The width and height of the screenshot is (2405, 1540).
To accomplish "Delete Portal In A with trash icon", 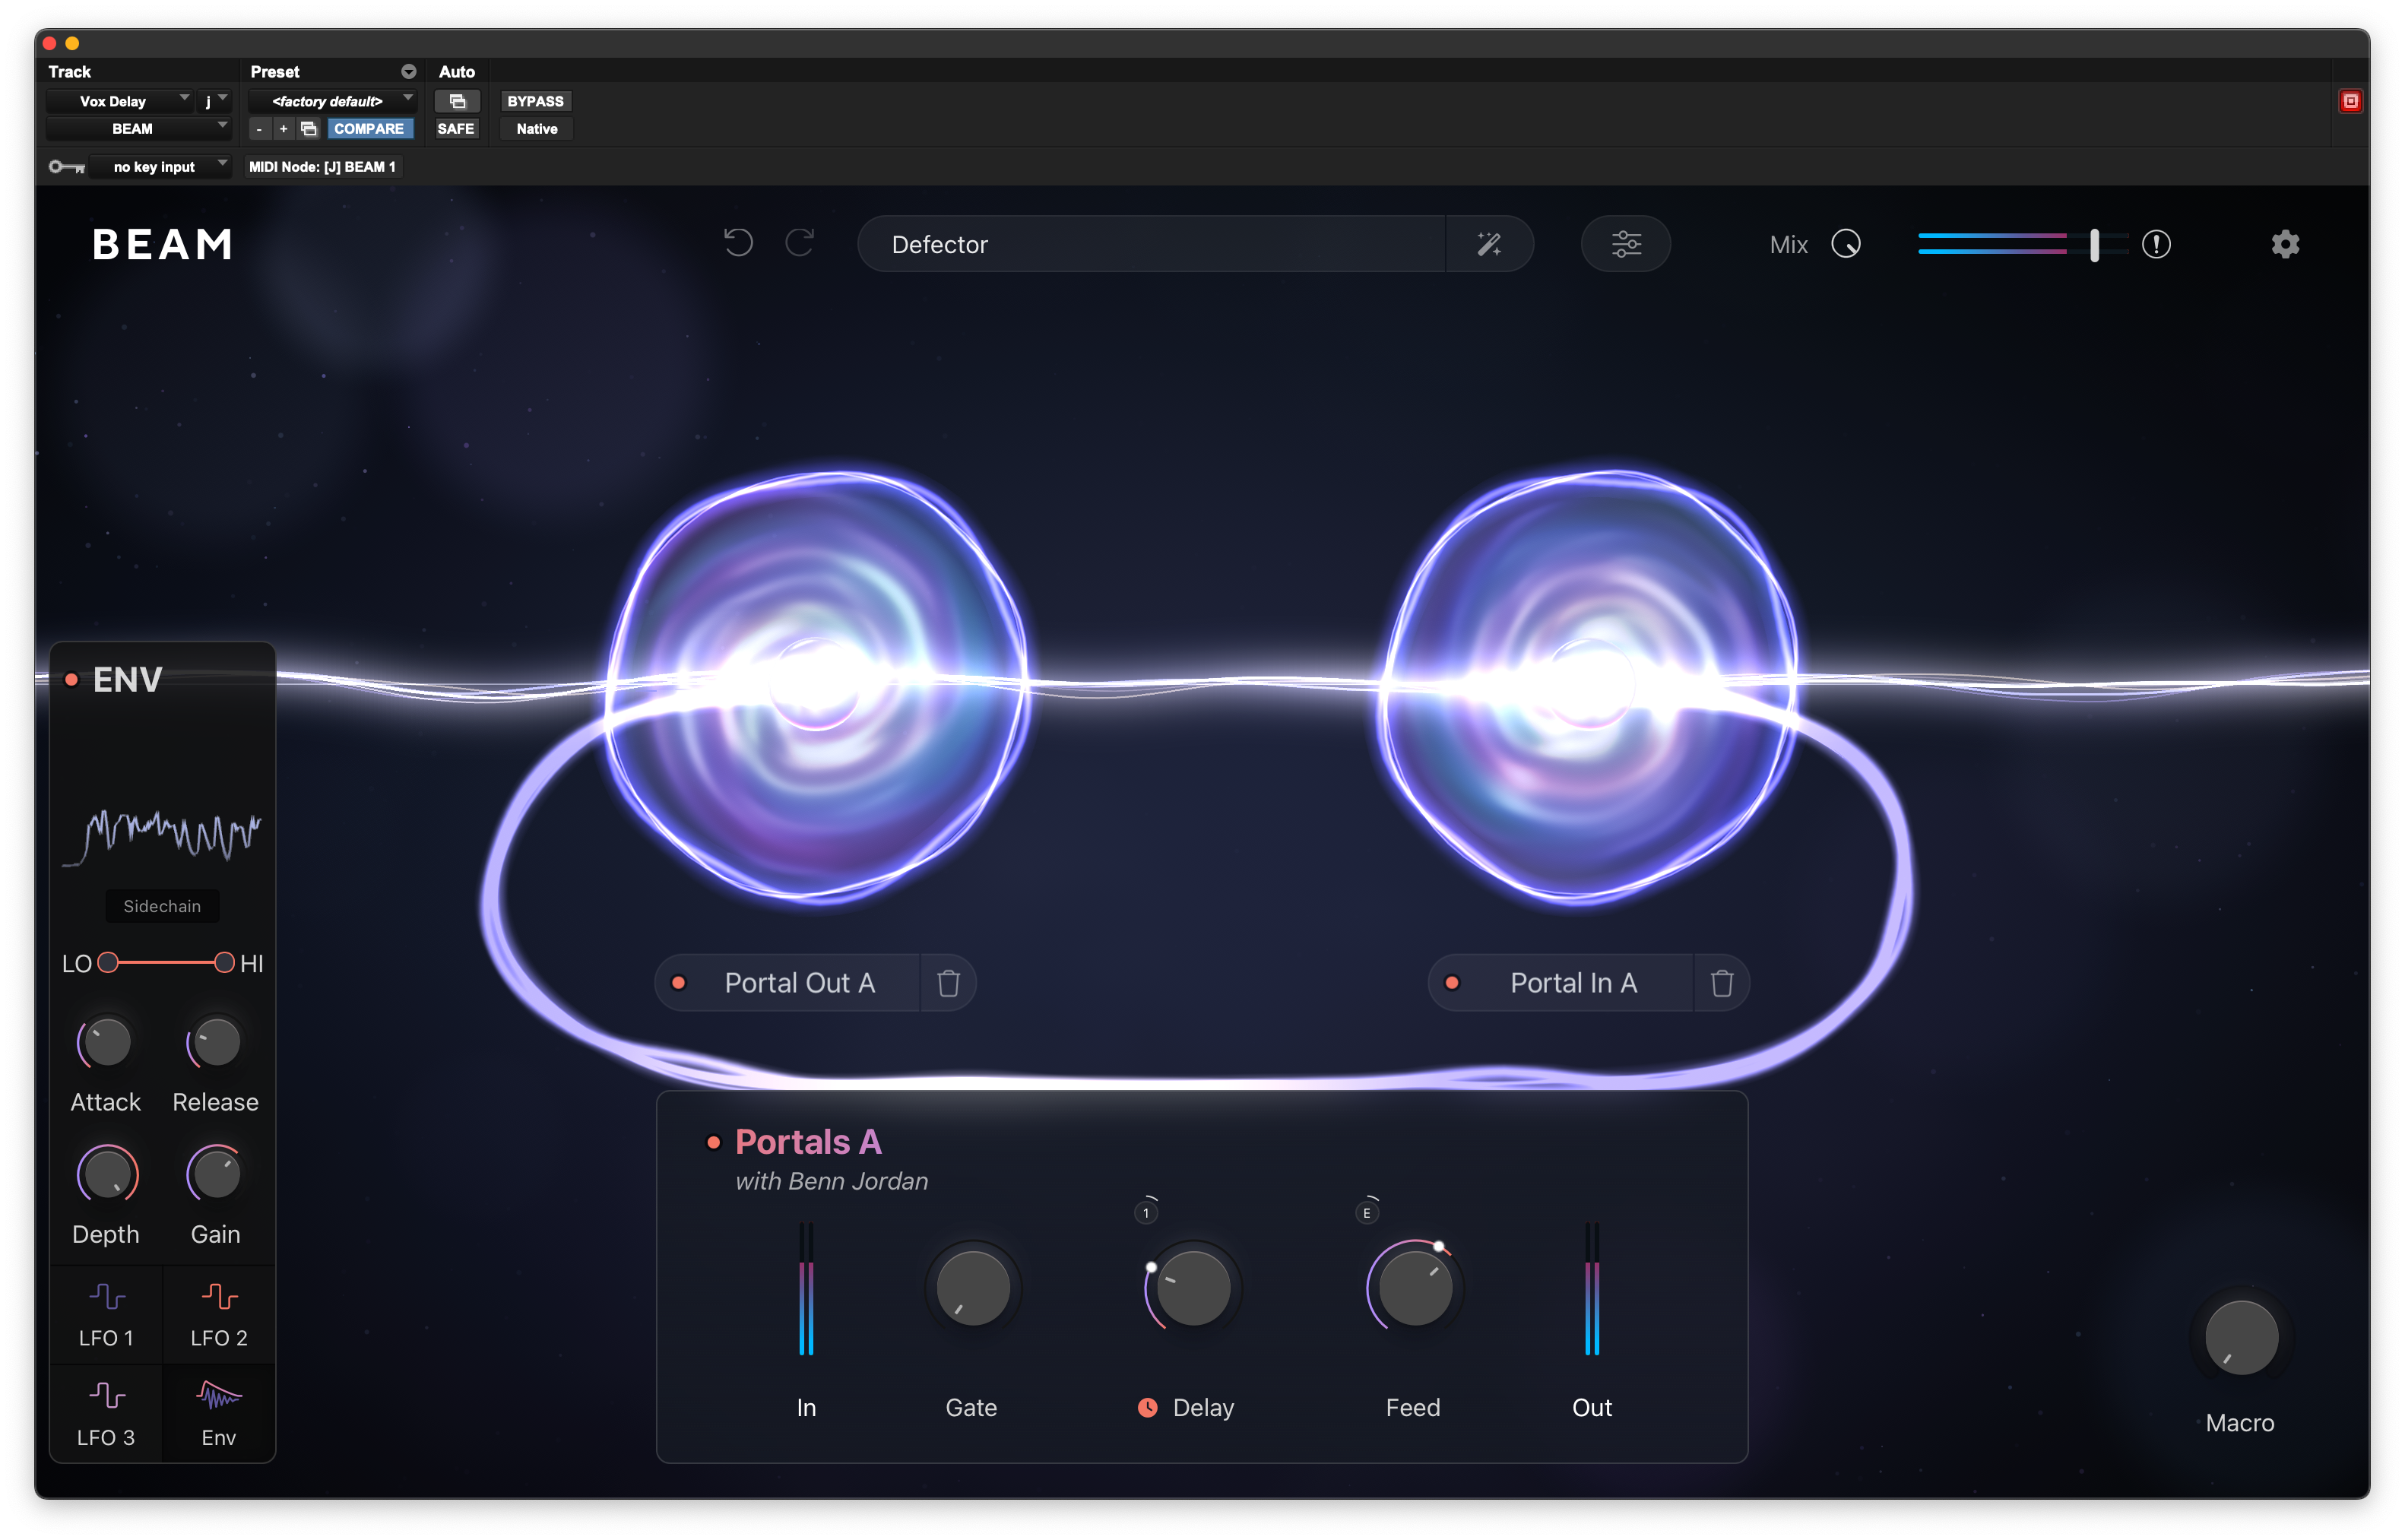I will [x=1721, y=983].
